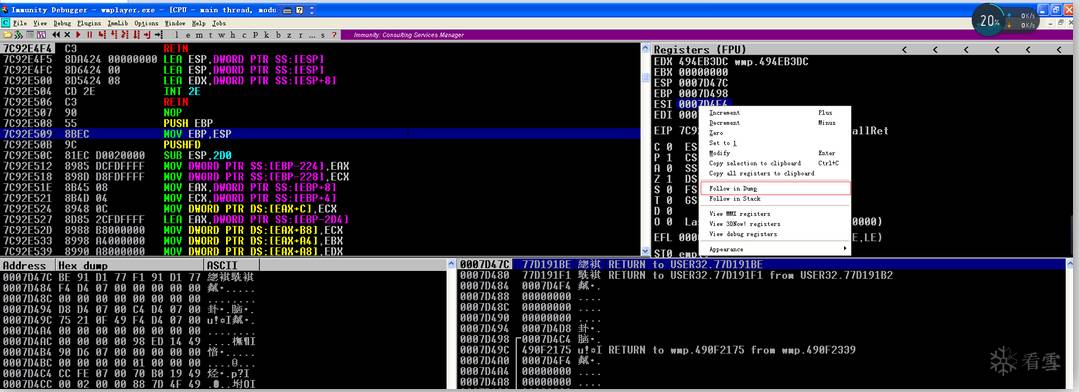
Task: Click the red question mark help icon
Action: pyautogui.click(x=334, y=35)
